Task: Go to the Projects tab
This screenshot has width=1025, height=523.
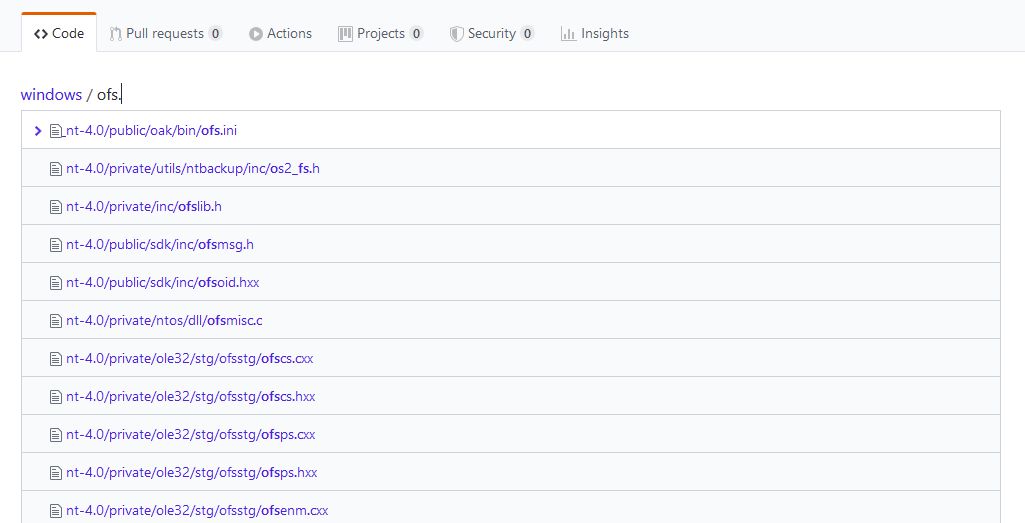Action: click(380, 33)
